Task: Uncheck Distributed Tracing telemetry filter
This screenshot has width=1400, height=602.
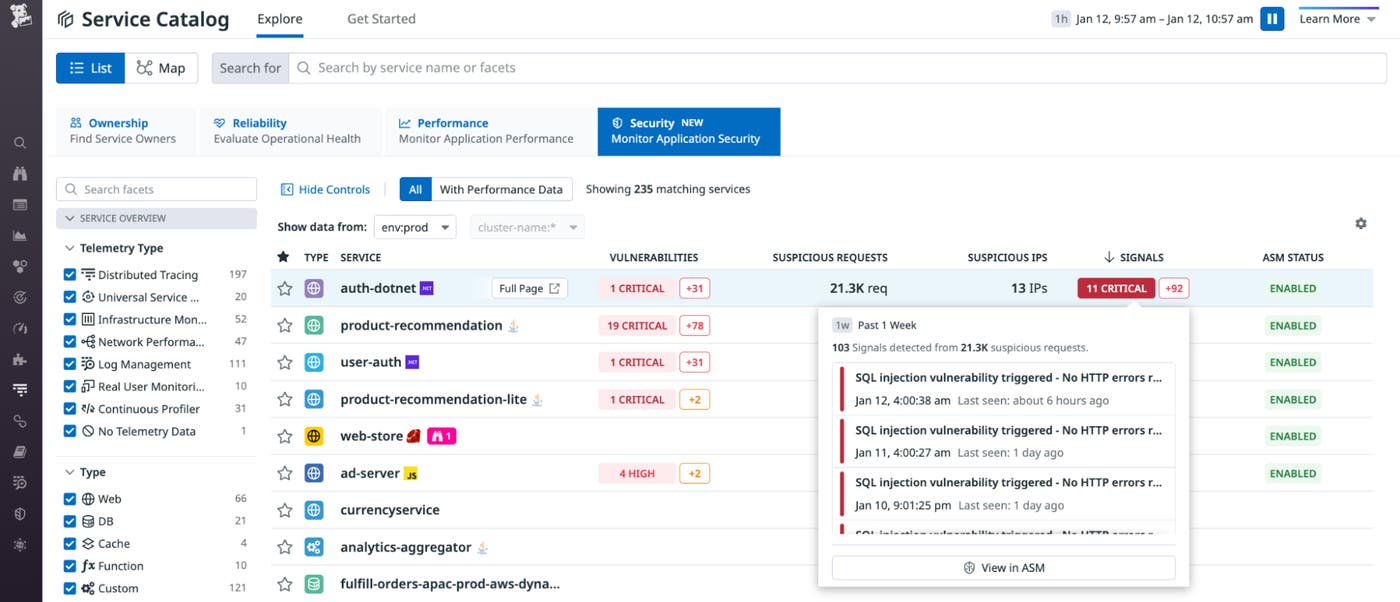Action: pos(70,274)
